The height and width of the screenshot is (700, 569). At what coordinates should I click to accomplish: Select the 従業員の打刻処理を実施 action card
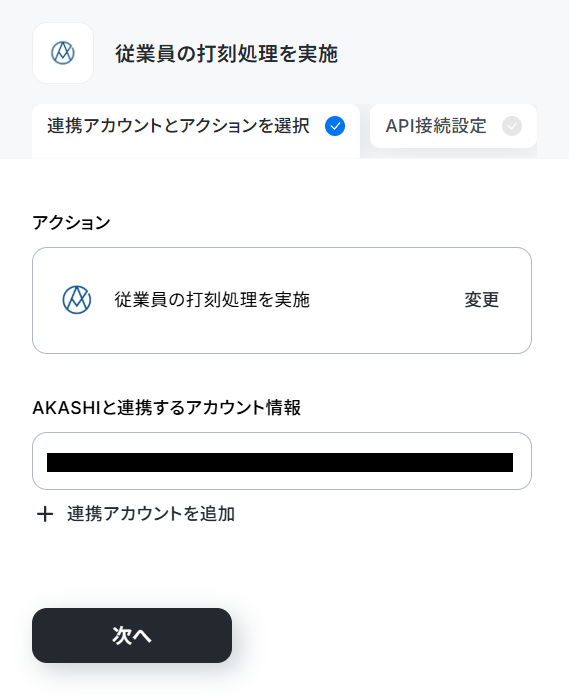(282, 300)
